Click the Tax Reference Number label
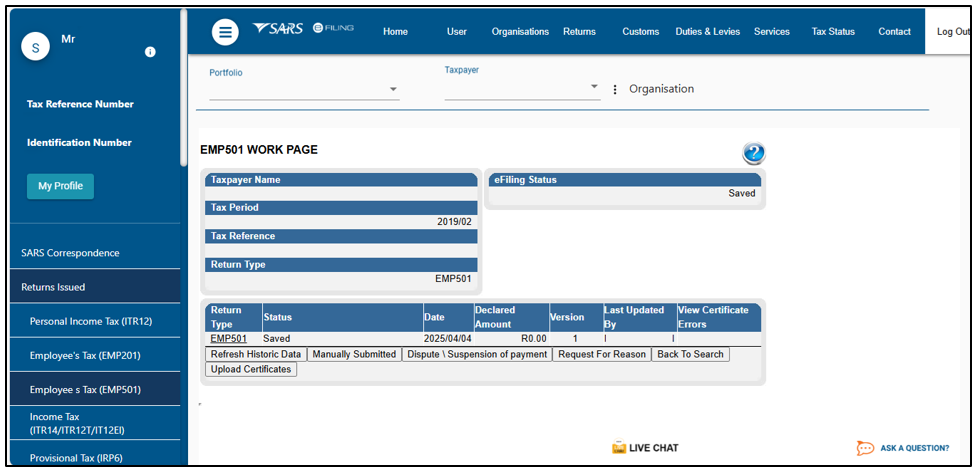 pyautogui.click(x=80, y=104)
